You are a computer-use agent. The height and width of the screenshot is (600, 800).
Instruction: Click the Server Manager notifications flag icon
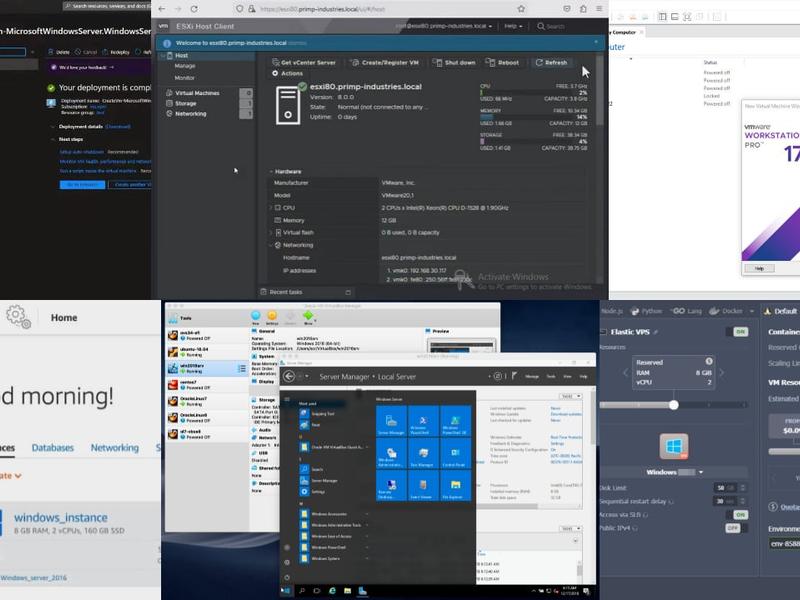(x=514, y=376)
